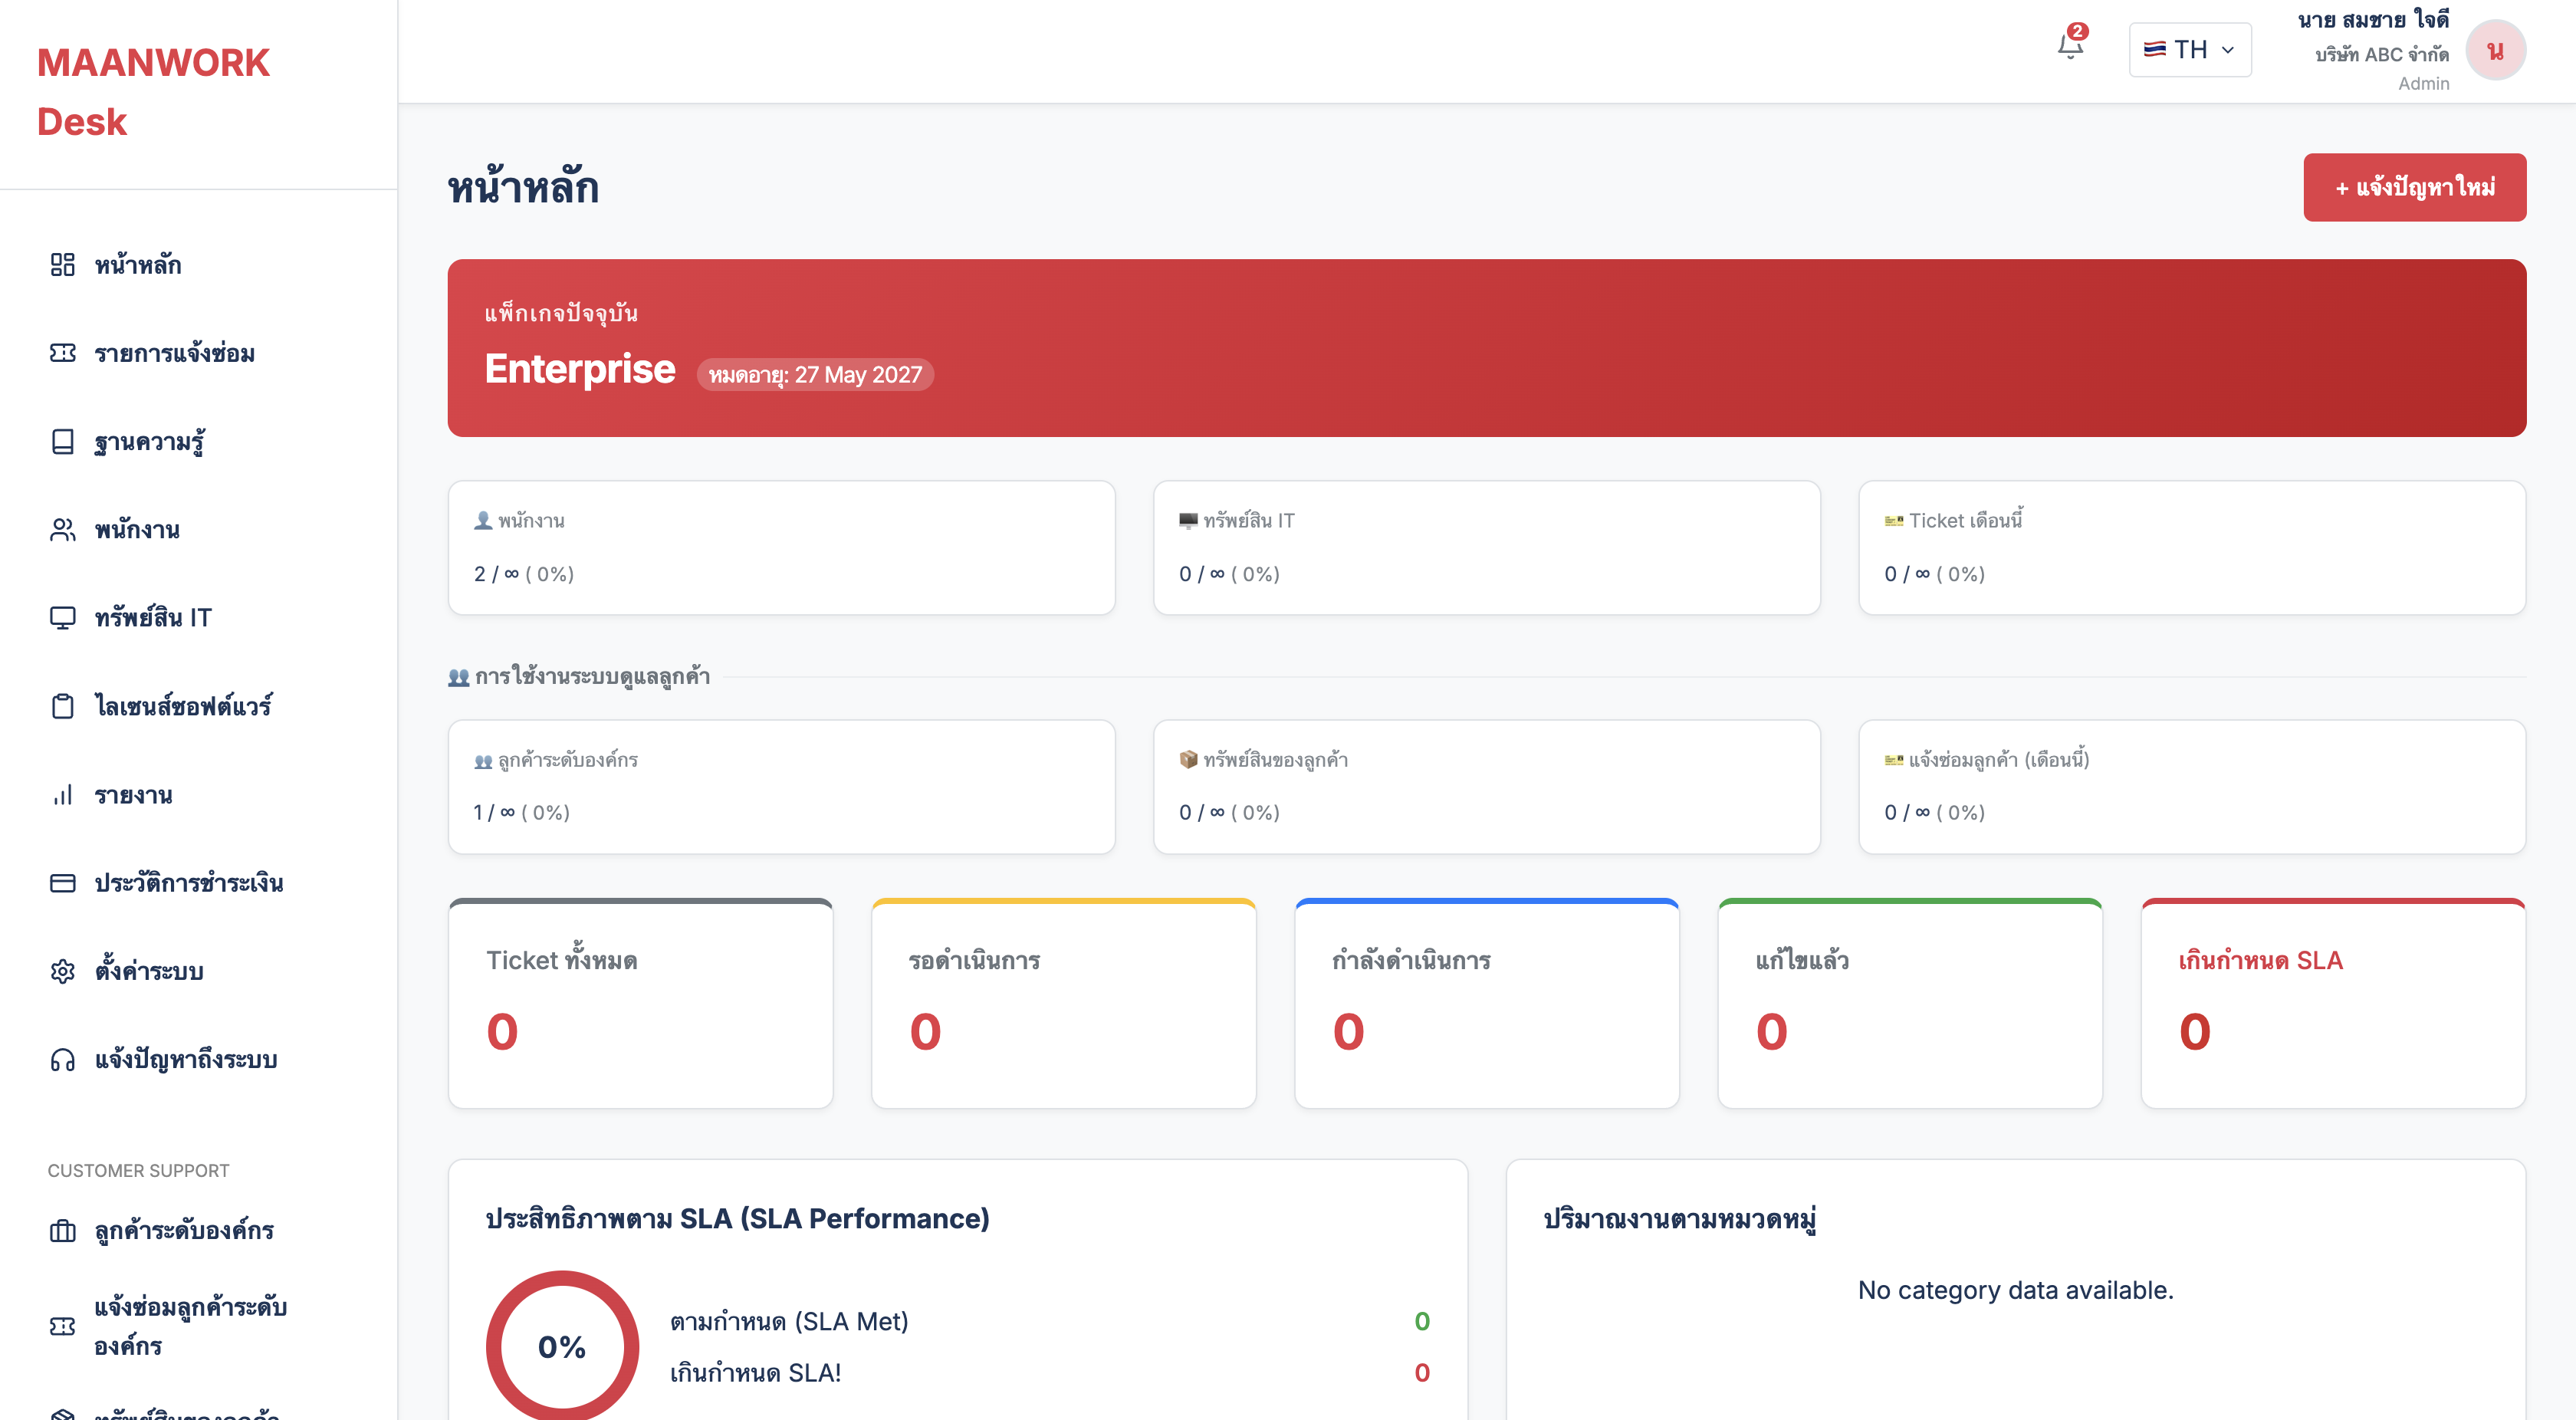Click the monitor icon beside ทรัพย์สิน IT
This screenshot has width=2576, height=1420.
(x=62, y=618)
